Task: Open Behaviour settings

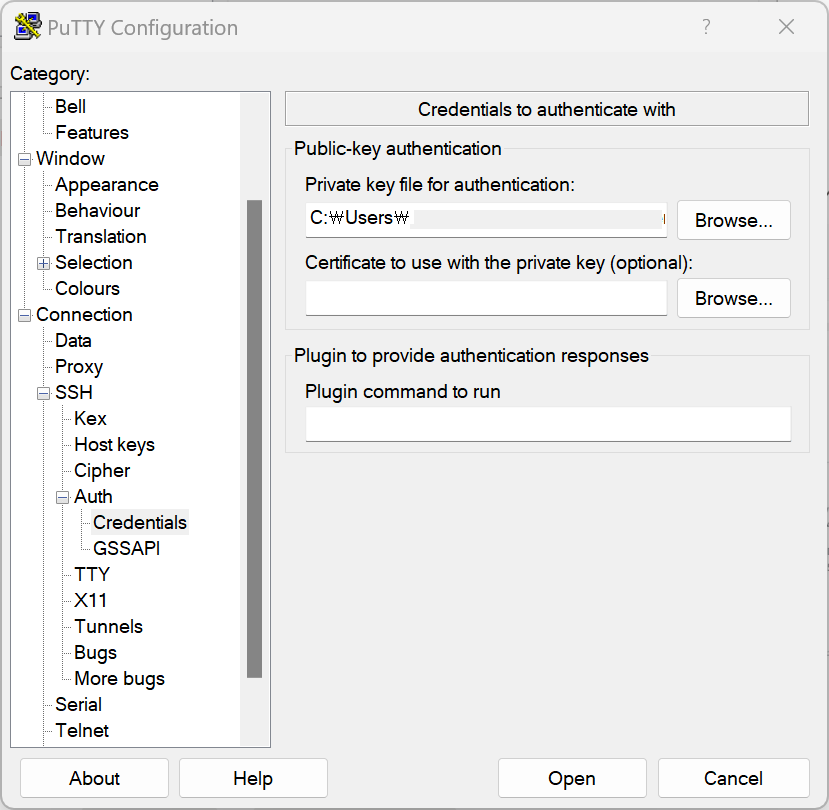Action: click(97, 210)
